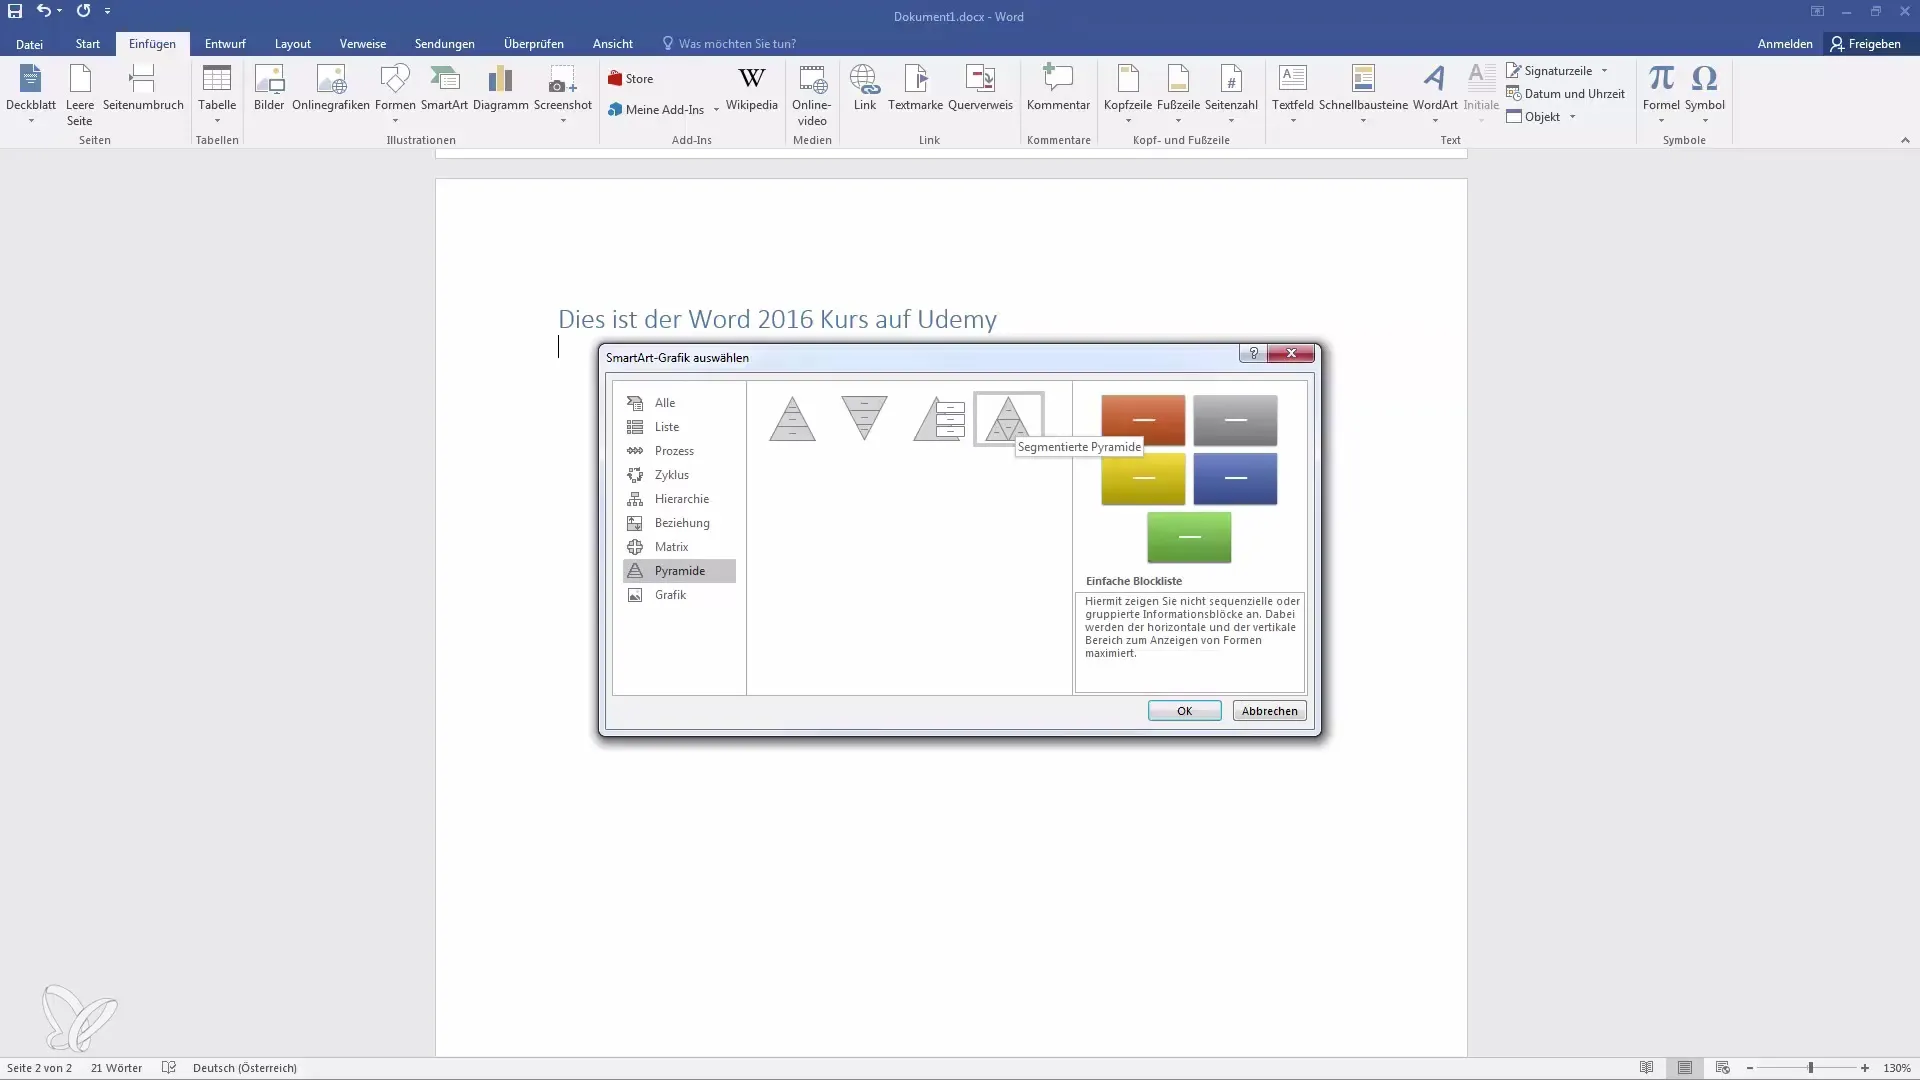
Task: Insert a Textmarke bookmark
Action: pos(915,88)
